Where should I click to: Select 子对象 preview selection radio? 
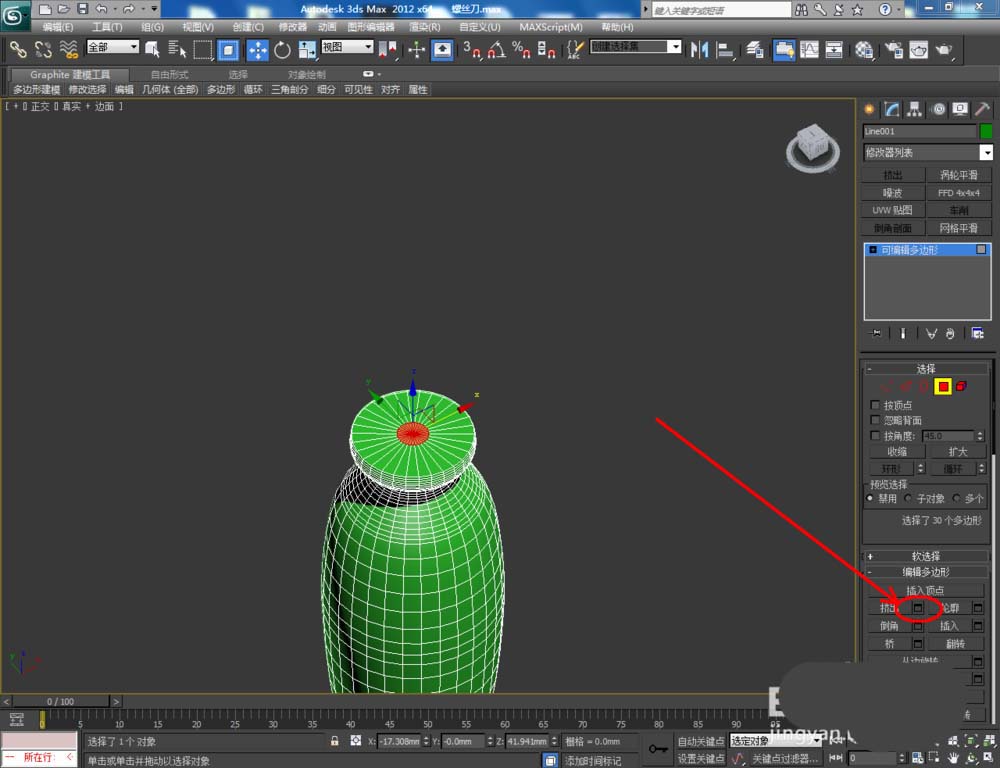point(908,498)
